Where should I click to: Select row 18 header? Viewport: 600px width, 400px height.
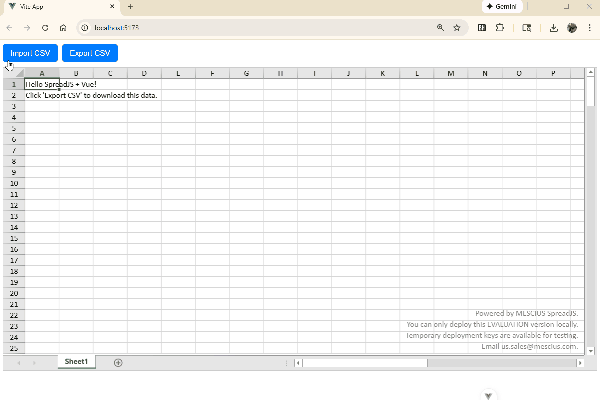tap(14, 271)
